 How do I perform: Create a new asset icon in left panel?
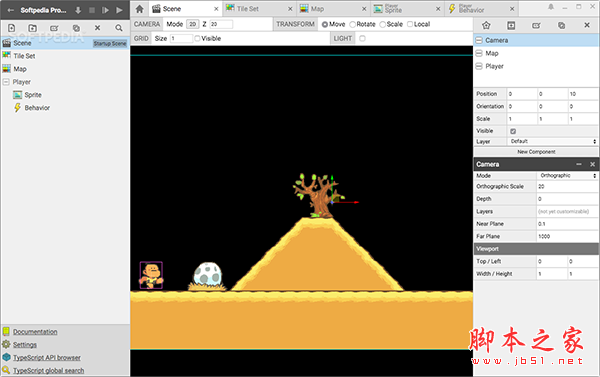tap(11, 28)
